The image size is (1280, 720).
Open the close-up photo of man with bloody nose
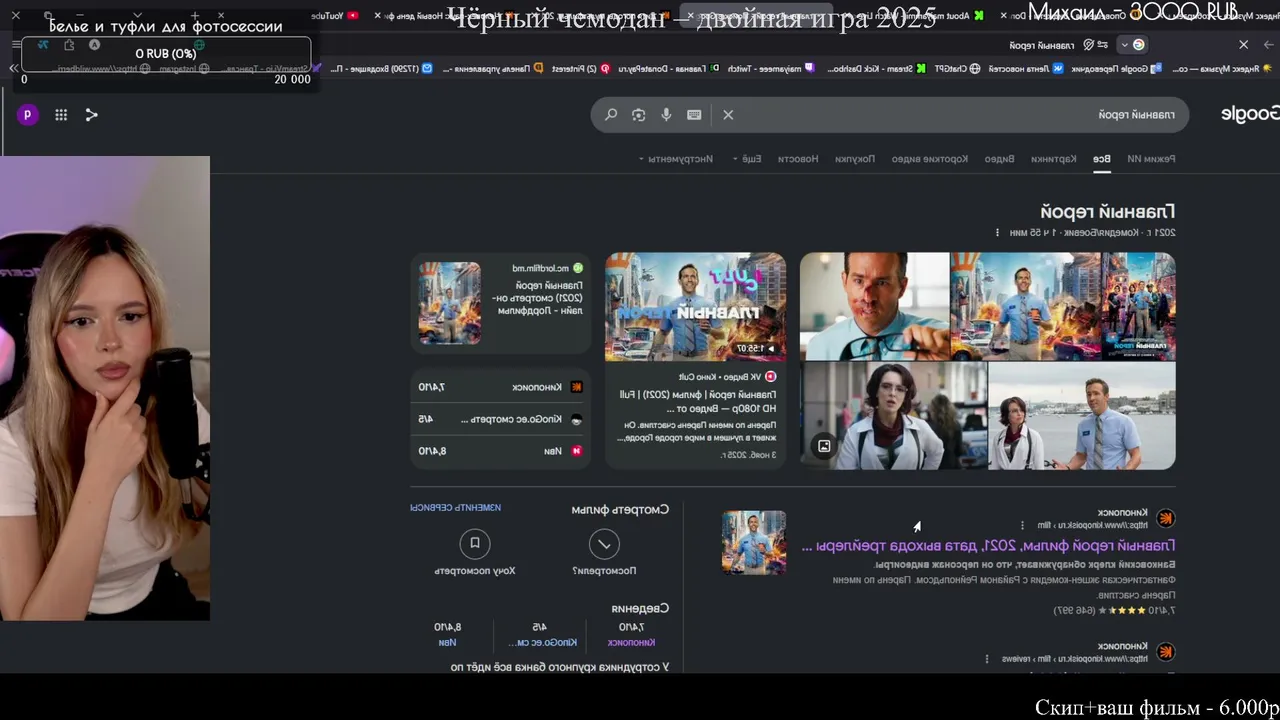point(874,306)
